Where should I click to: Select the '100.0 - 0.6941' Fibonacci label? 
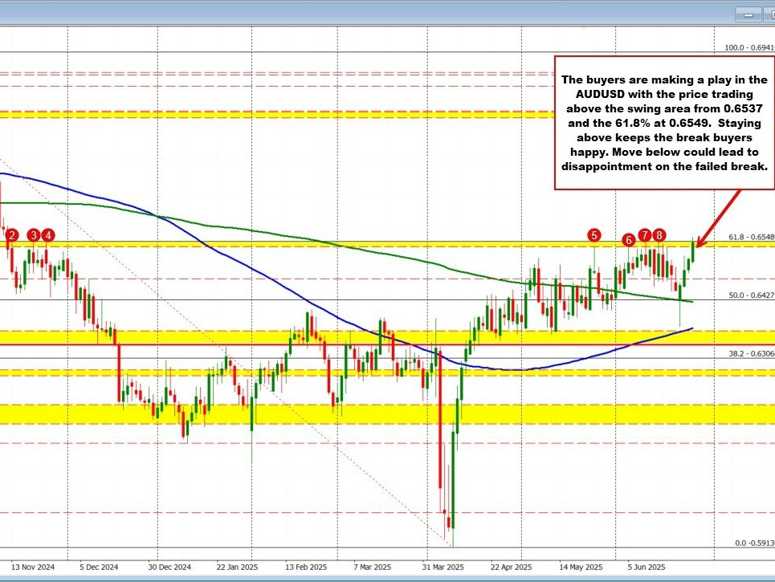(x=749, y=47)
